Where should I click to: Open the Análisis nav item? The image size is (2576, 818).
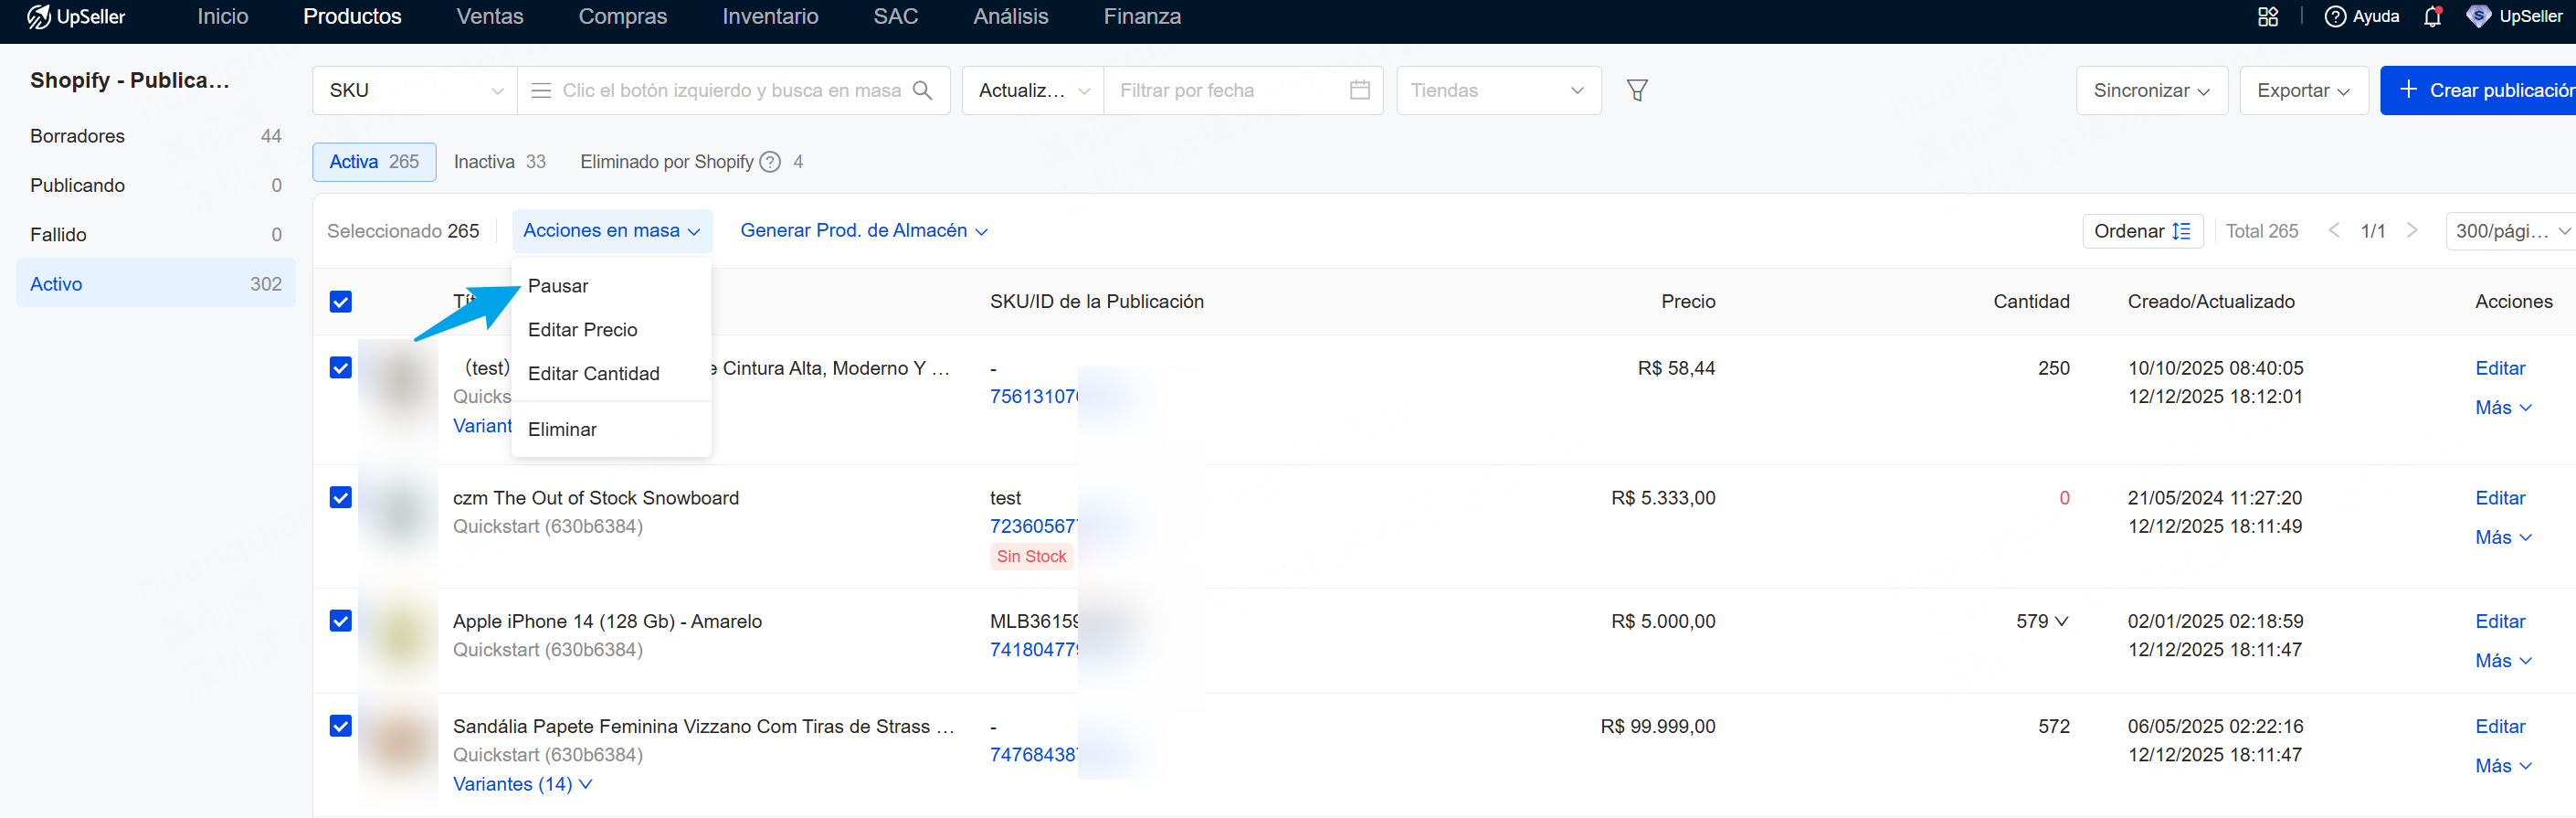[1011, 17]
